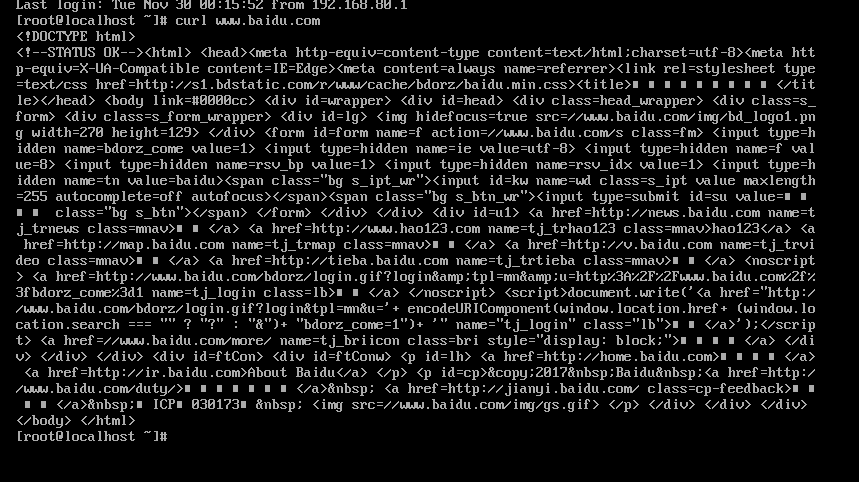859x482 pixels.
Task: Click the http://www.hao123.com URL
Action: pyautogui.click(x=395, y=228)
